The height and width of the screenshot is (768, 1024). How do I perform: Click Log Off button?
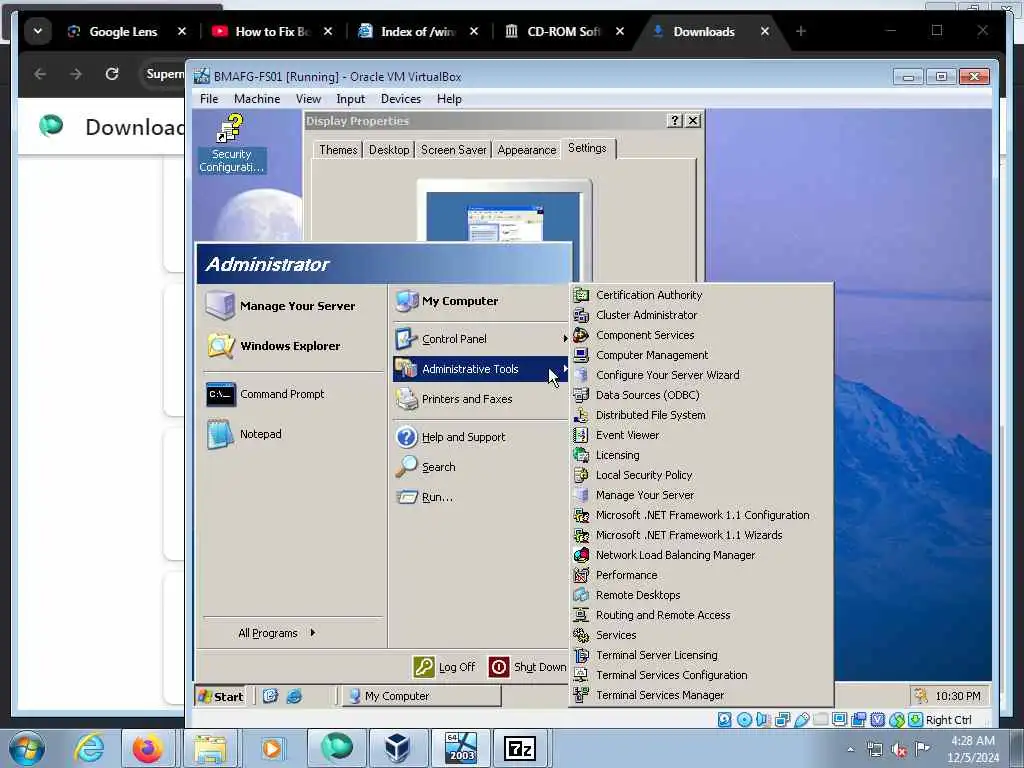click(445, 667)
